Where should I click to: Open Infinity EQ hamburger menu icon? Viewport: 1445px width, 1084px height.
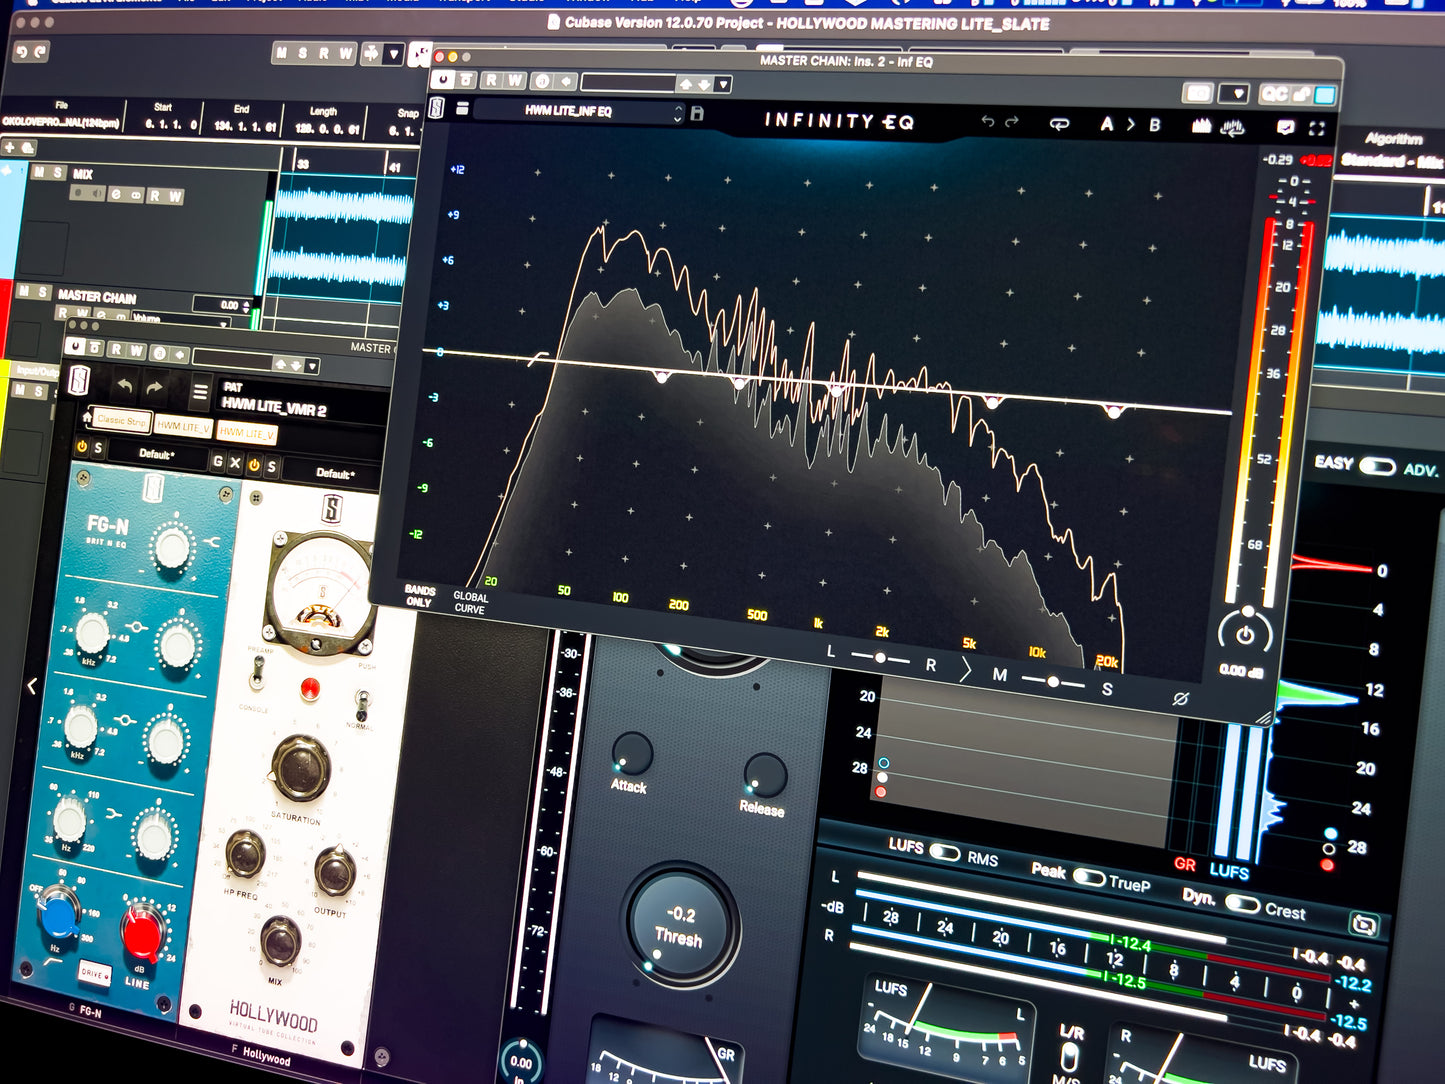point(462,108)
